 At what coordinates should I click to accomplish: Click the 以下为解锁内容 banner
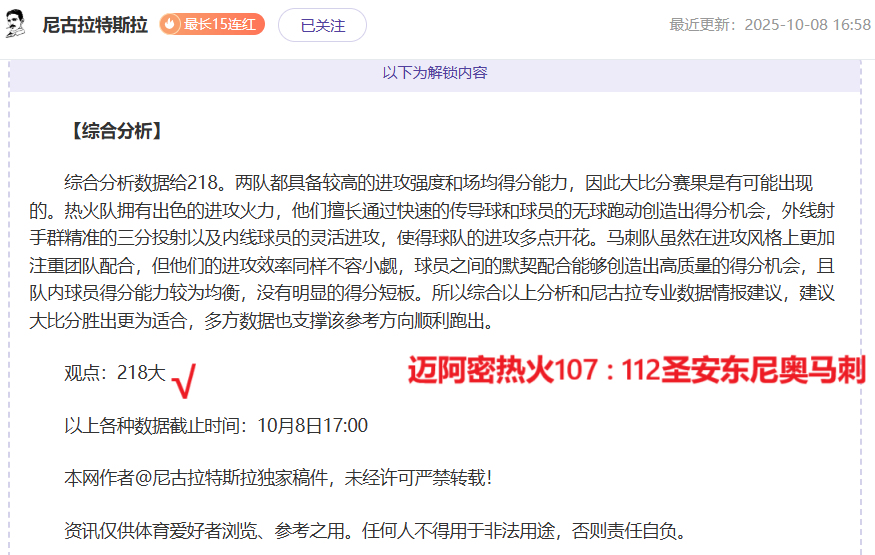[x=435, y=72]
